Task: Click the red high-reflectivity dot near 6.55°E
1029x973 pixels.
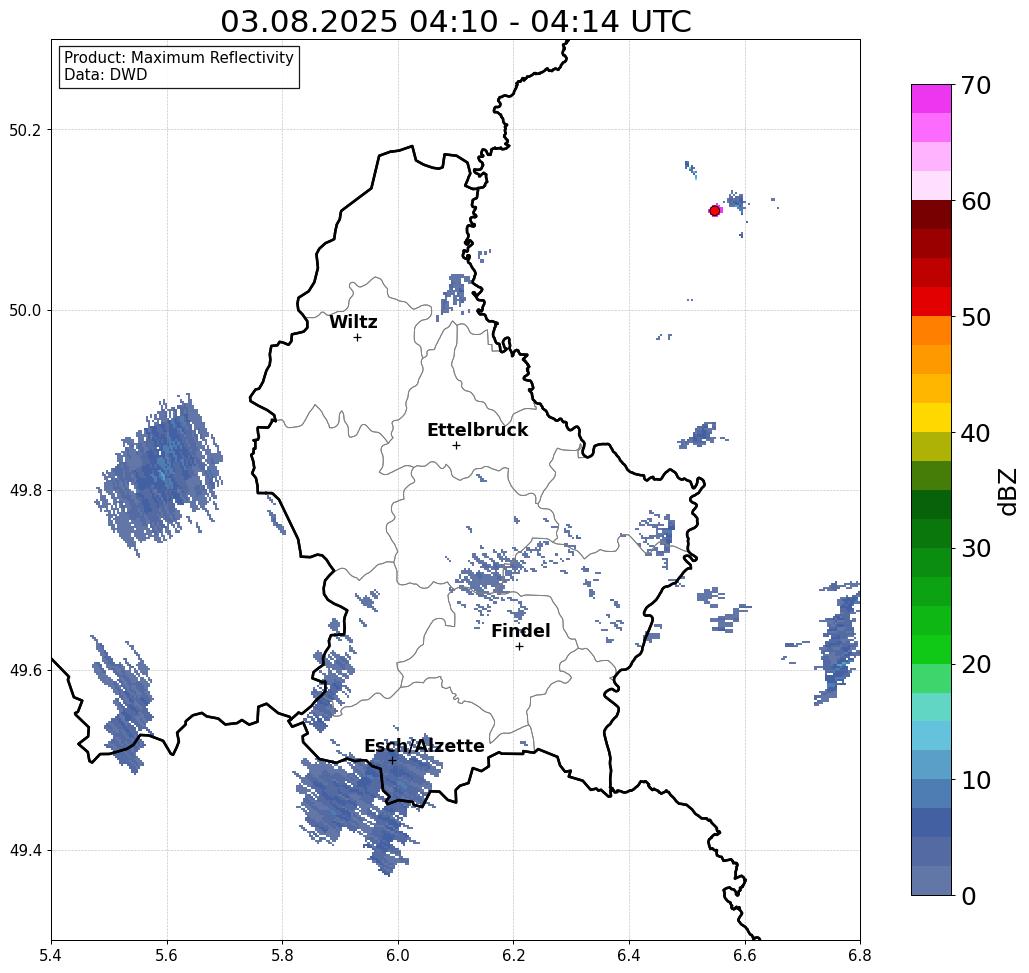Action: click(715, 211)
